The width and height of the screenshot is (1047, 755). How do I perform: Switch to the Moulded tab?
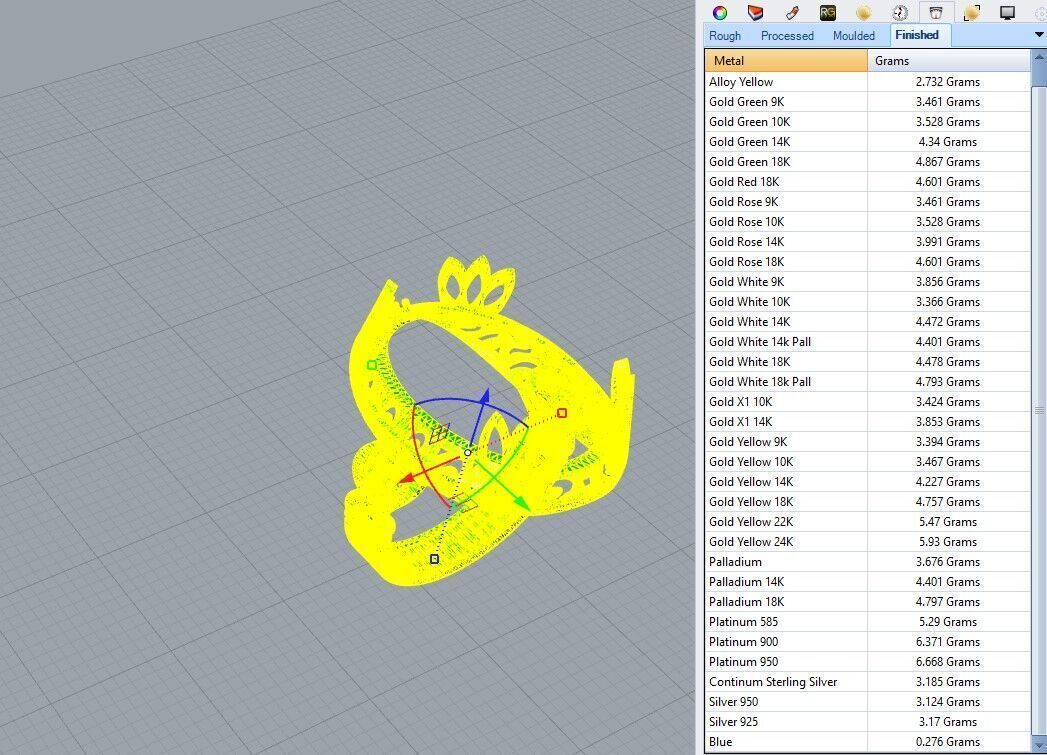coord(853,35)
